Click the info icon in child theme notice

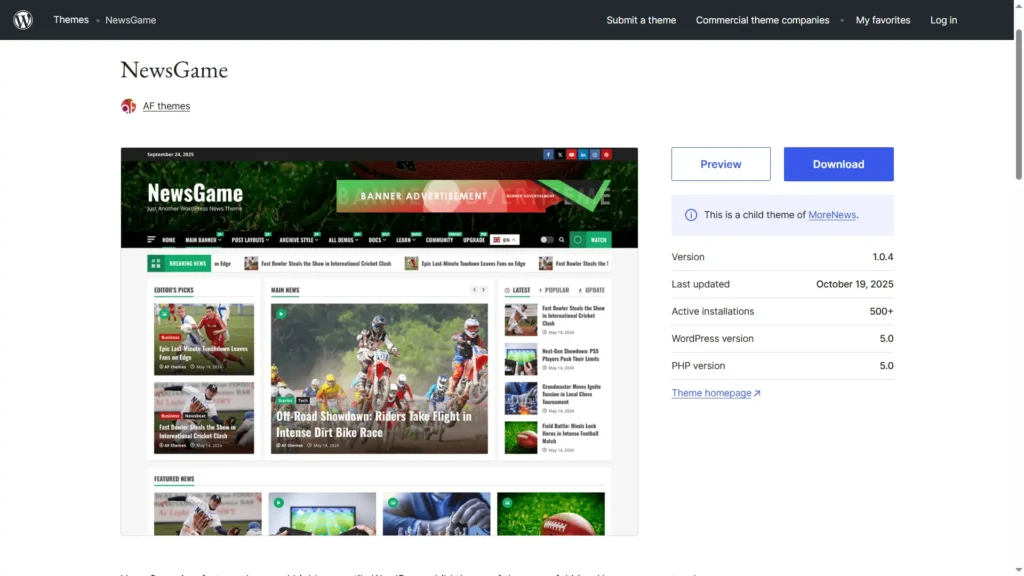[690, 215]
